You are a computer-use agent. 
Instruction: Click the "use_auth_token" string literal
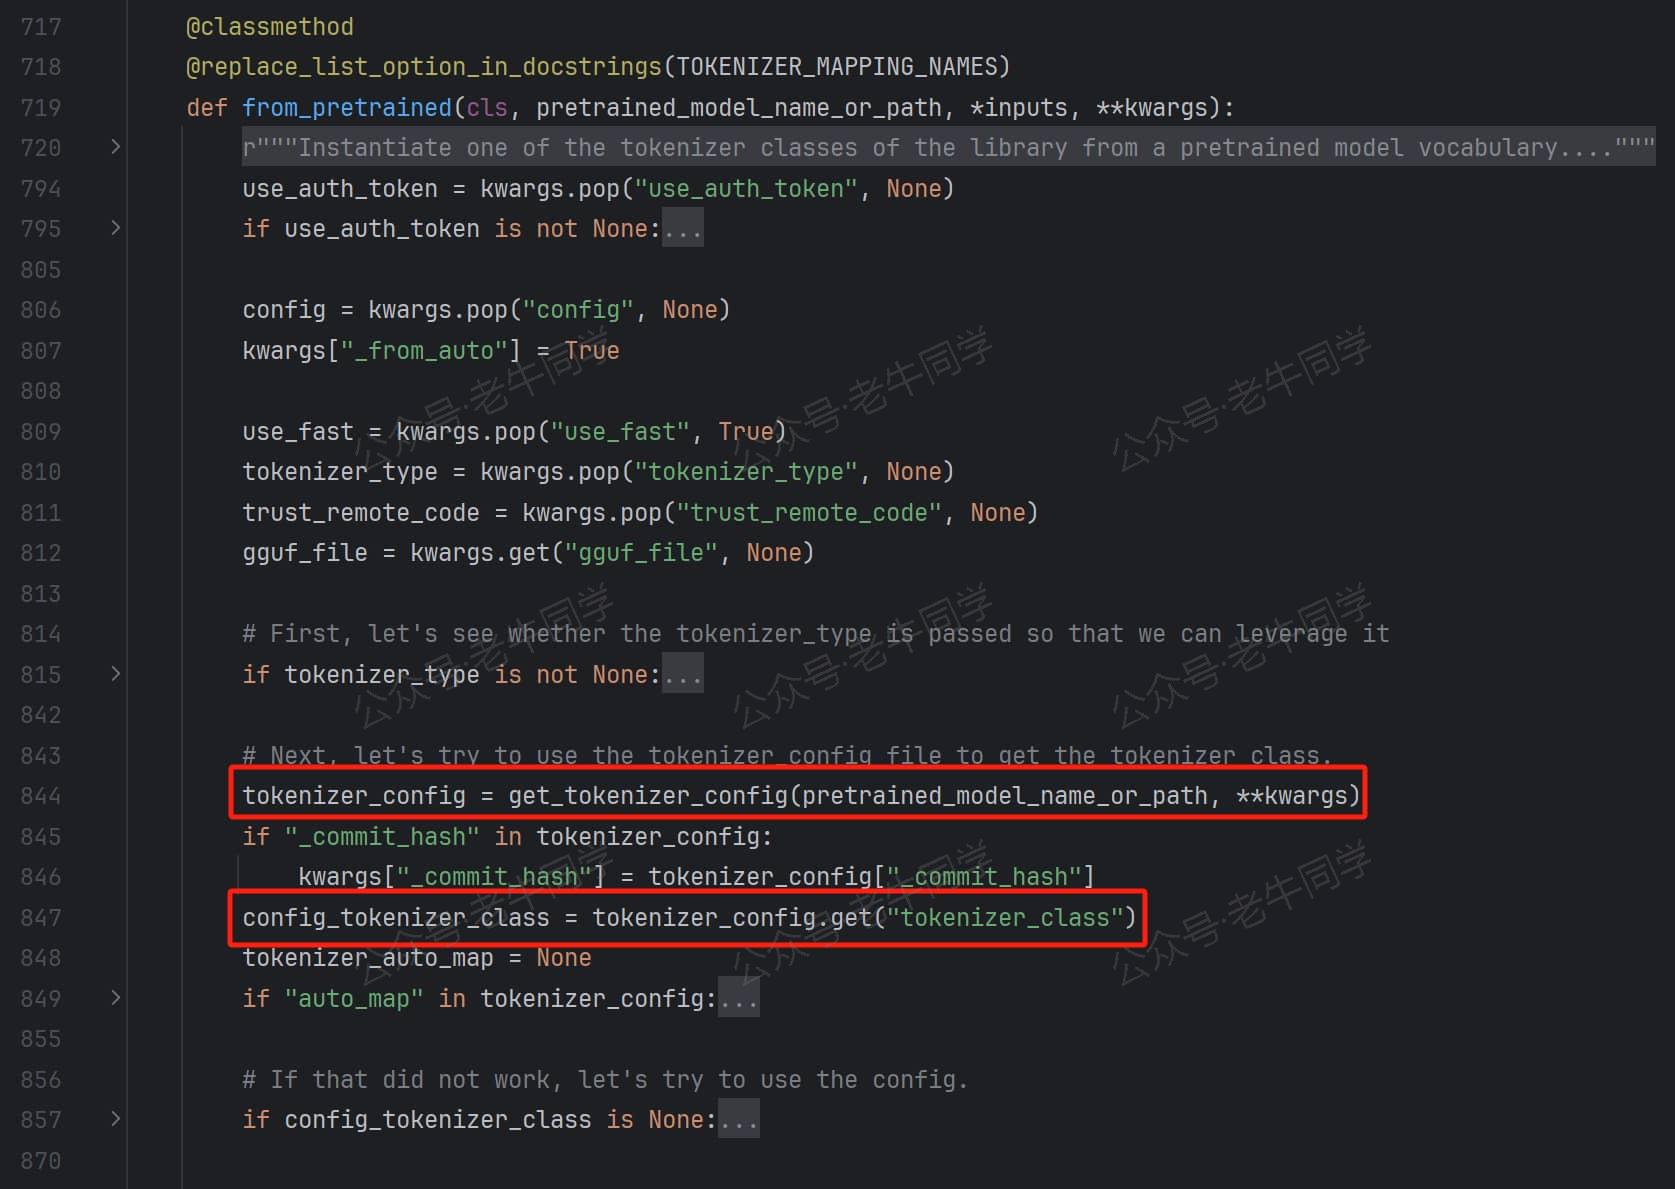[x=746, y=189]
